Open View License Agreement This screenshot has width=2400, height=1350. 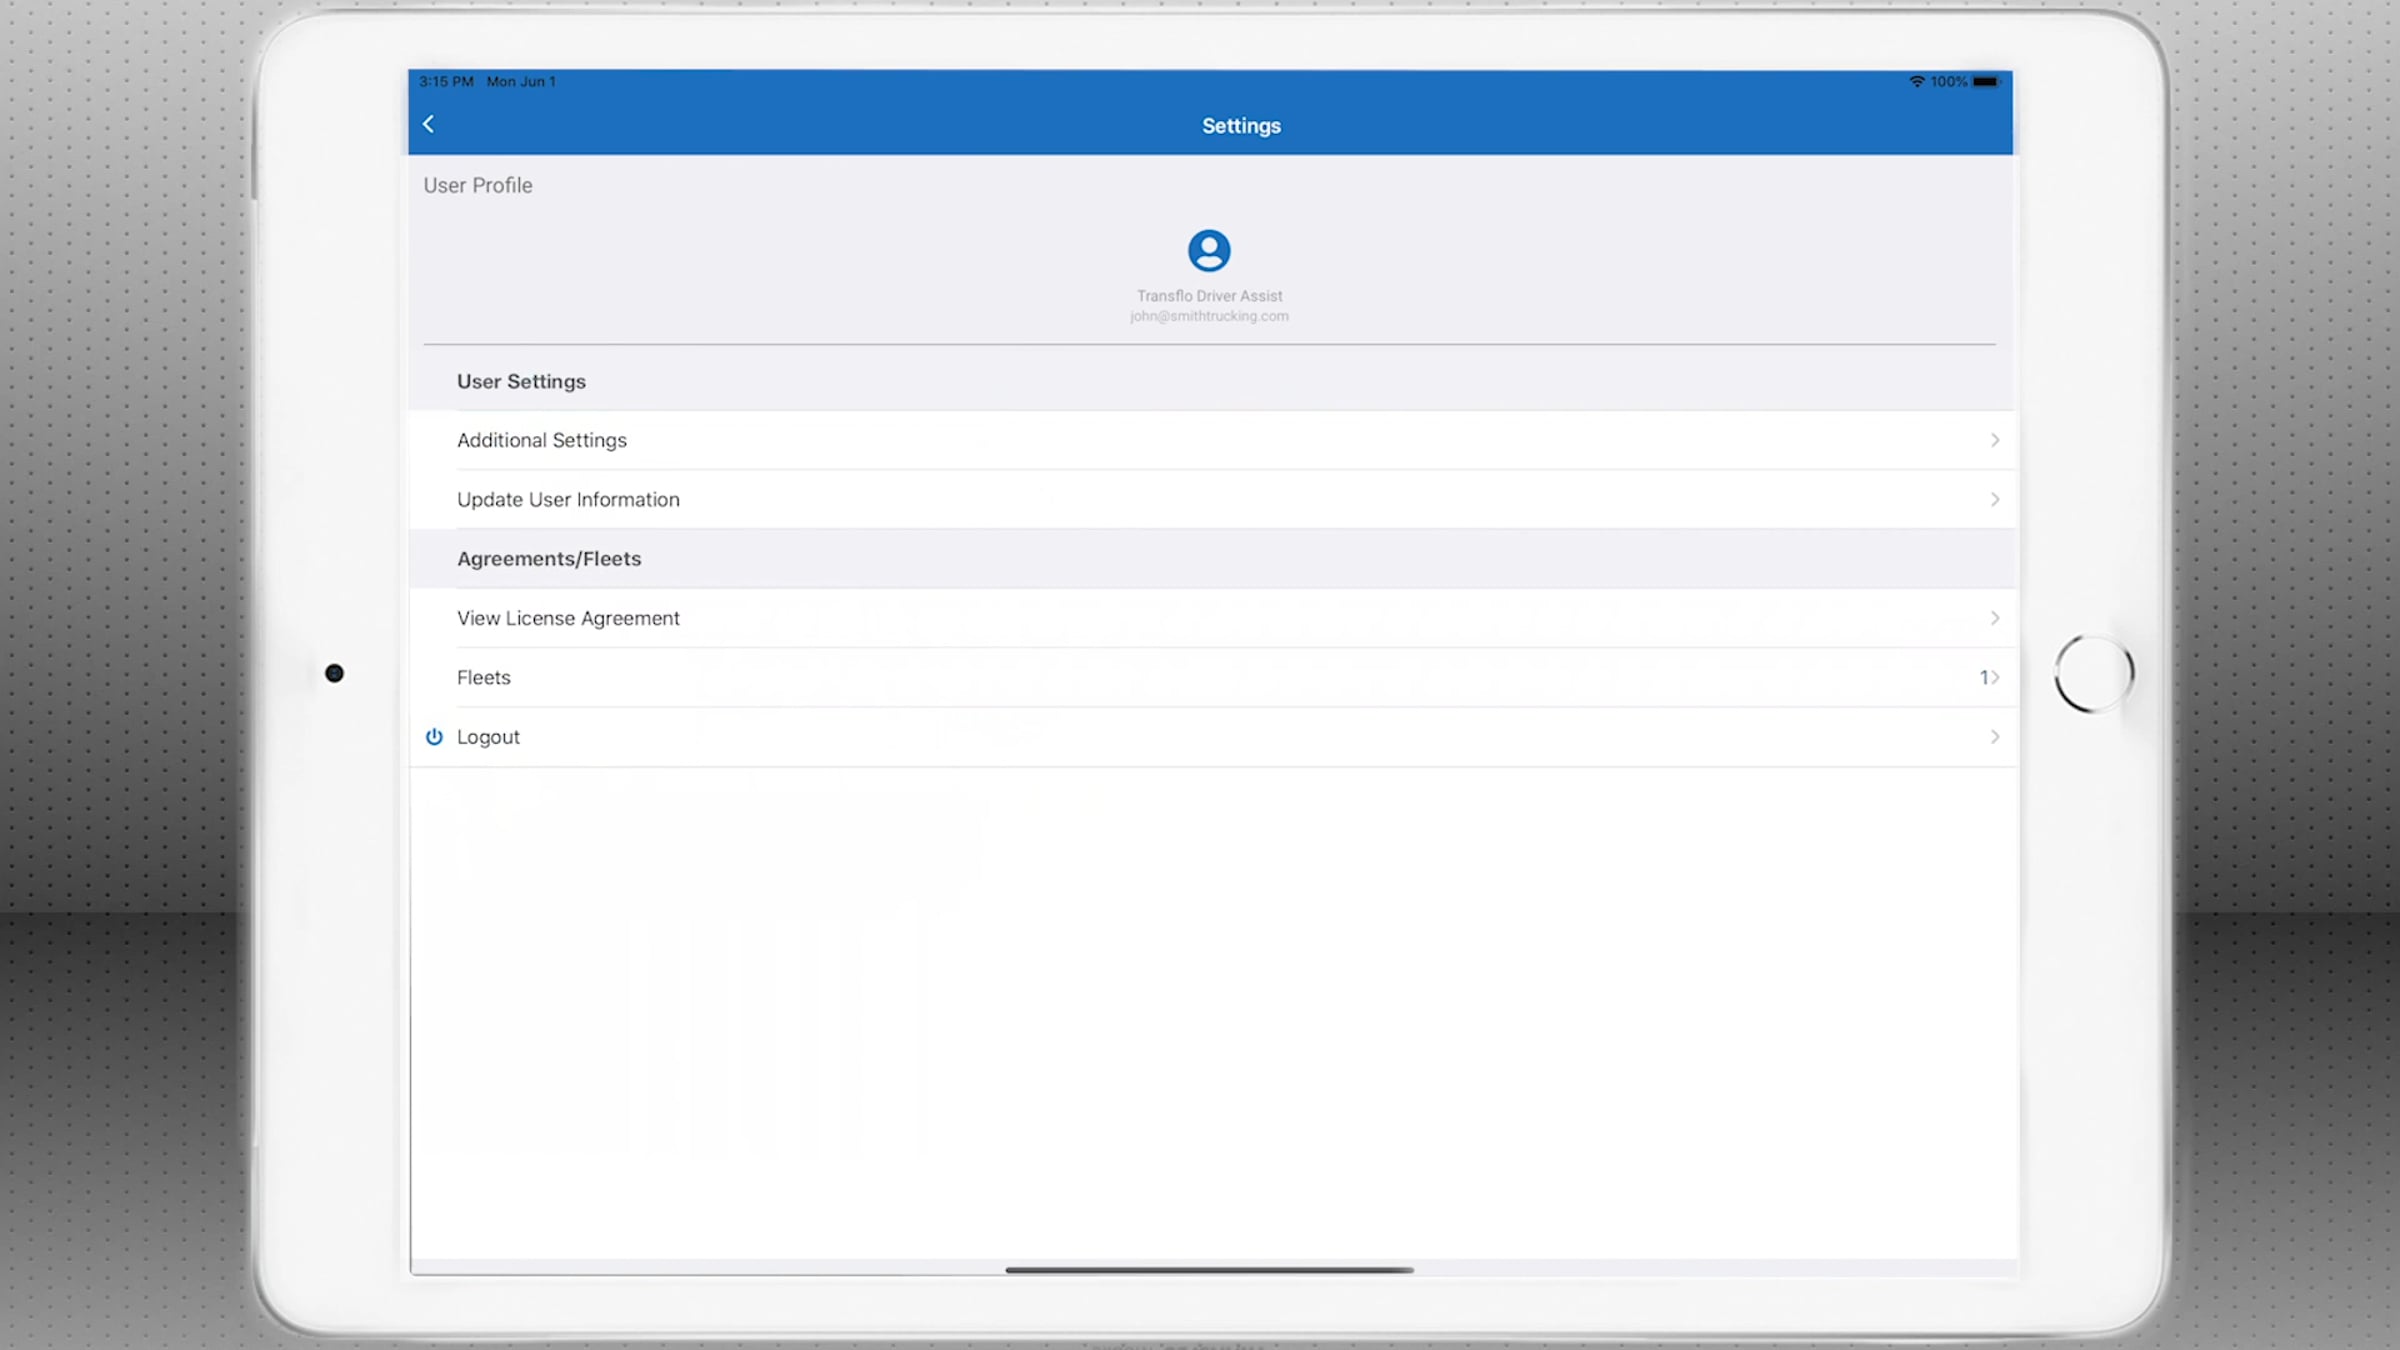(x=568, y=618)
